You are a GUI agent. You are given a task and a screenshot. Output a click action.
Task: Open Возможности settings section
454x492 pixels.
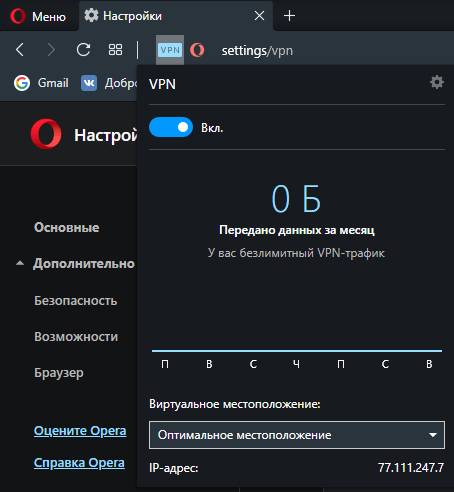point(76,337)
